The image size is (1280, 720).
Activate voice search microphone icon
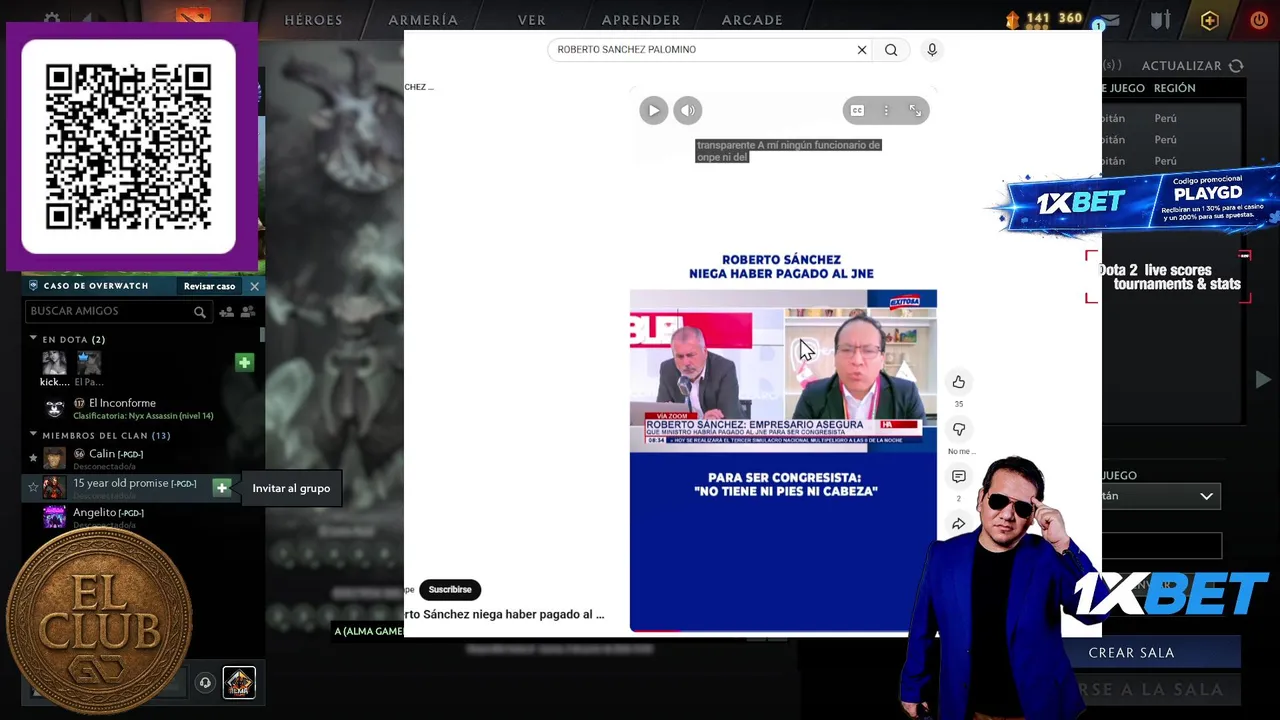(x=932, y=50)
